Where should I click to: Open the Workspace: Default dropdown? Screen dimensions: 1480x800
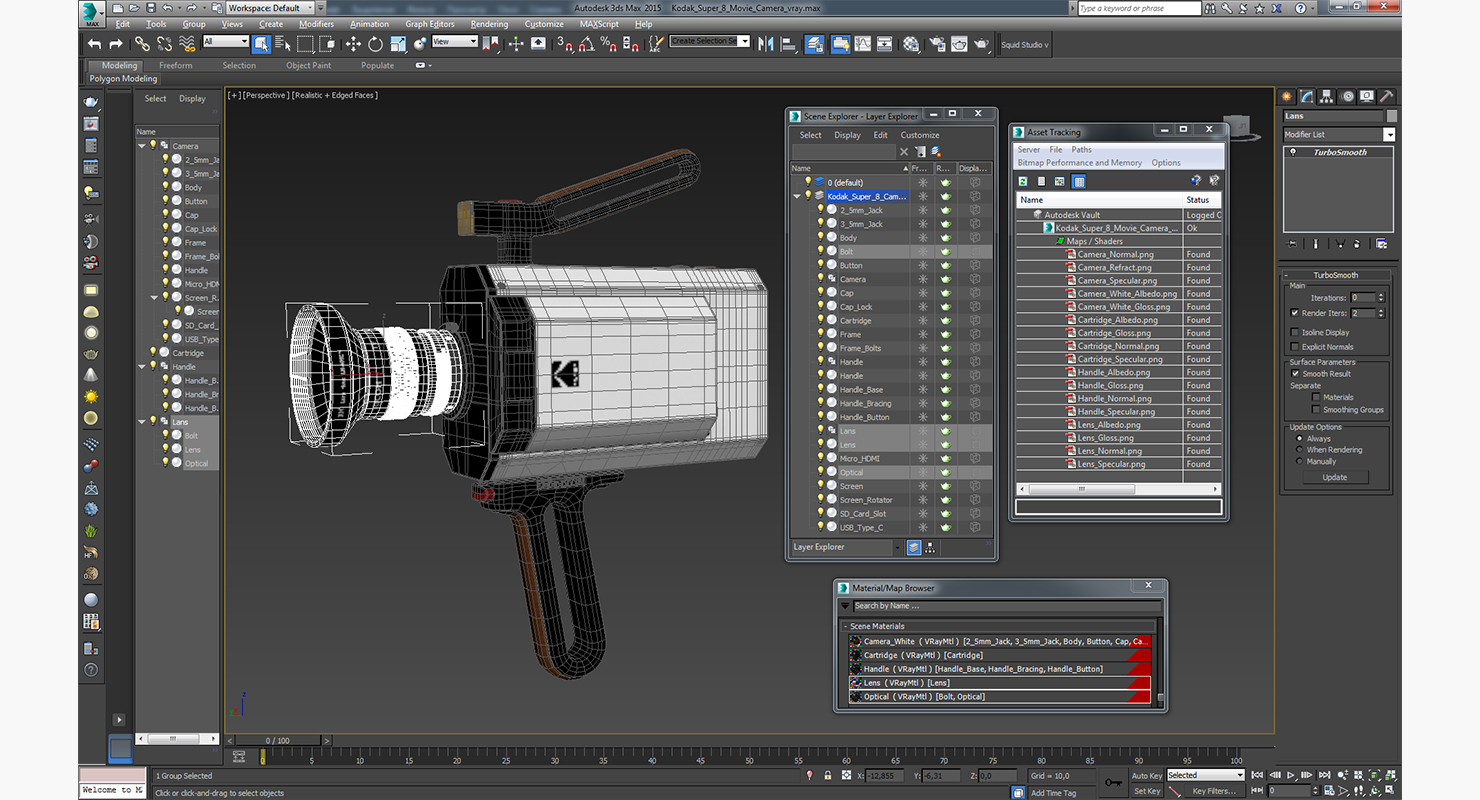tap(270, 8)
